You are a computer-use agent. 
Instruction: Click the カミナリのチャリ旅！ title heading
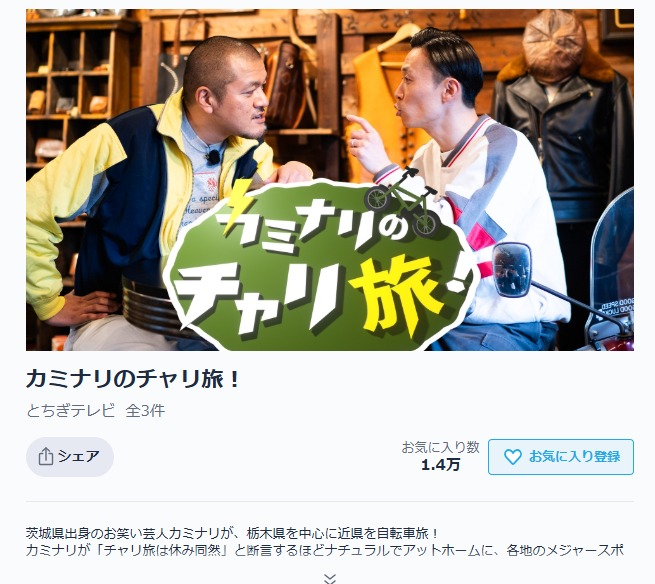tap(134, 379)
